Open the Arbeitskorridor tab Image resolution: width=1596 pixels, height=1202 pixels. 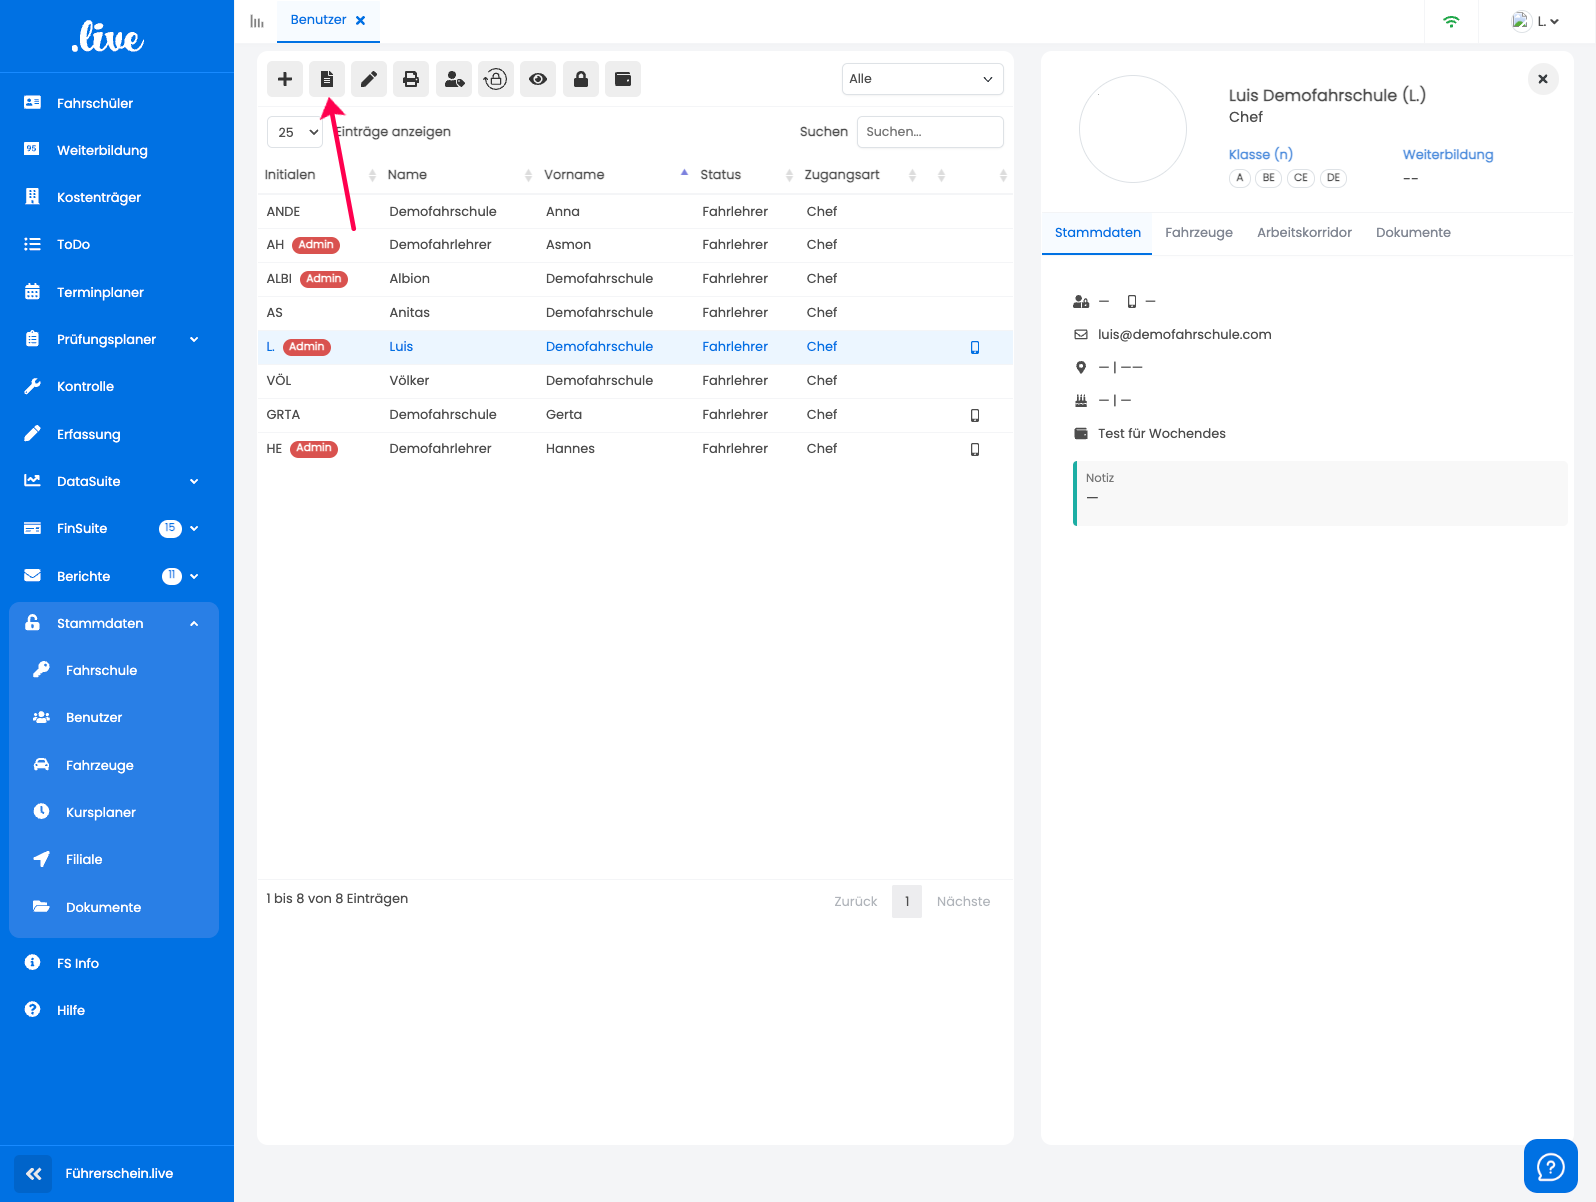1304,232
